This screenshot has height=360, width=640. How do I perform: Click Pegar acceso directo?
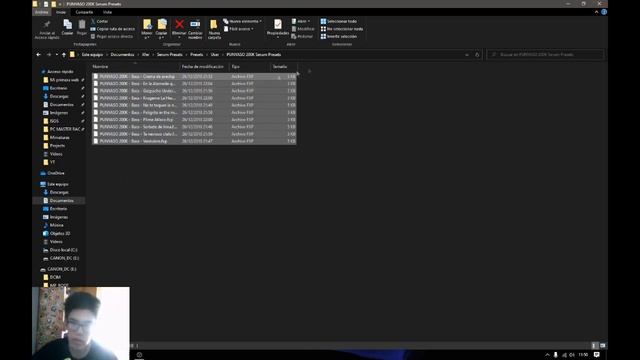[x=111, y=36]
